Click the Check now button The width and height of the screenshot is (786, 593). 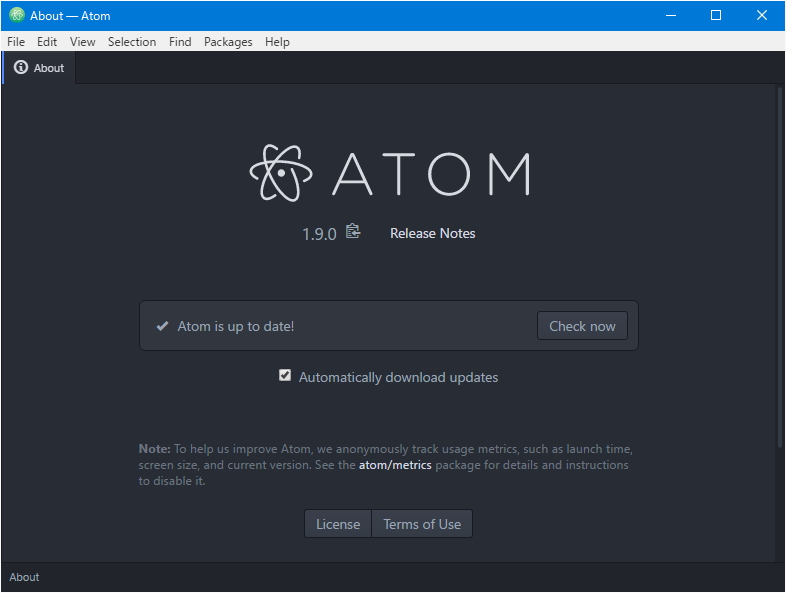[582, 326]
